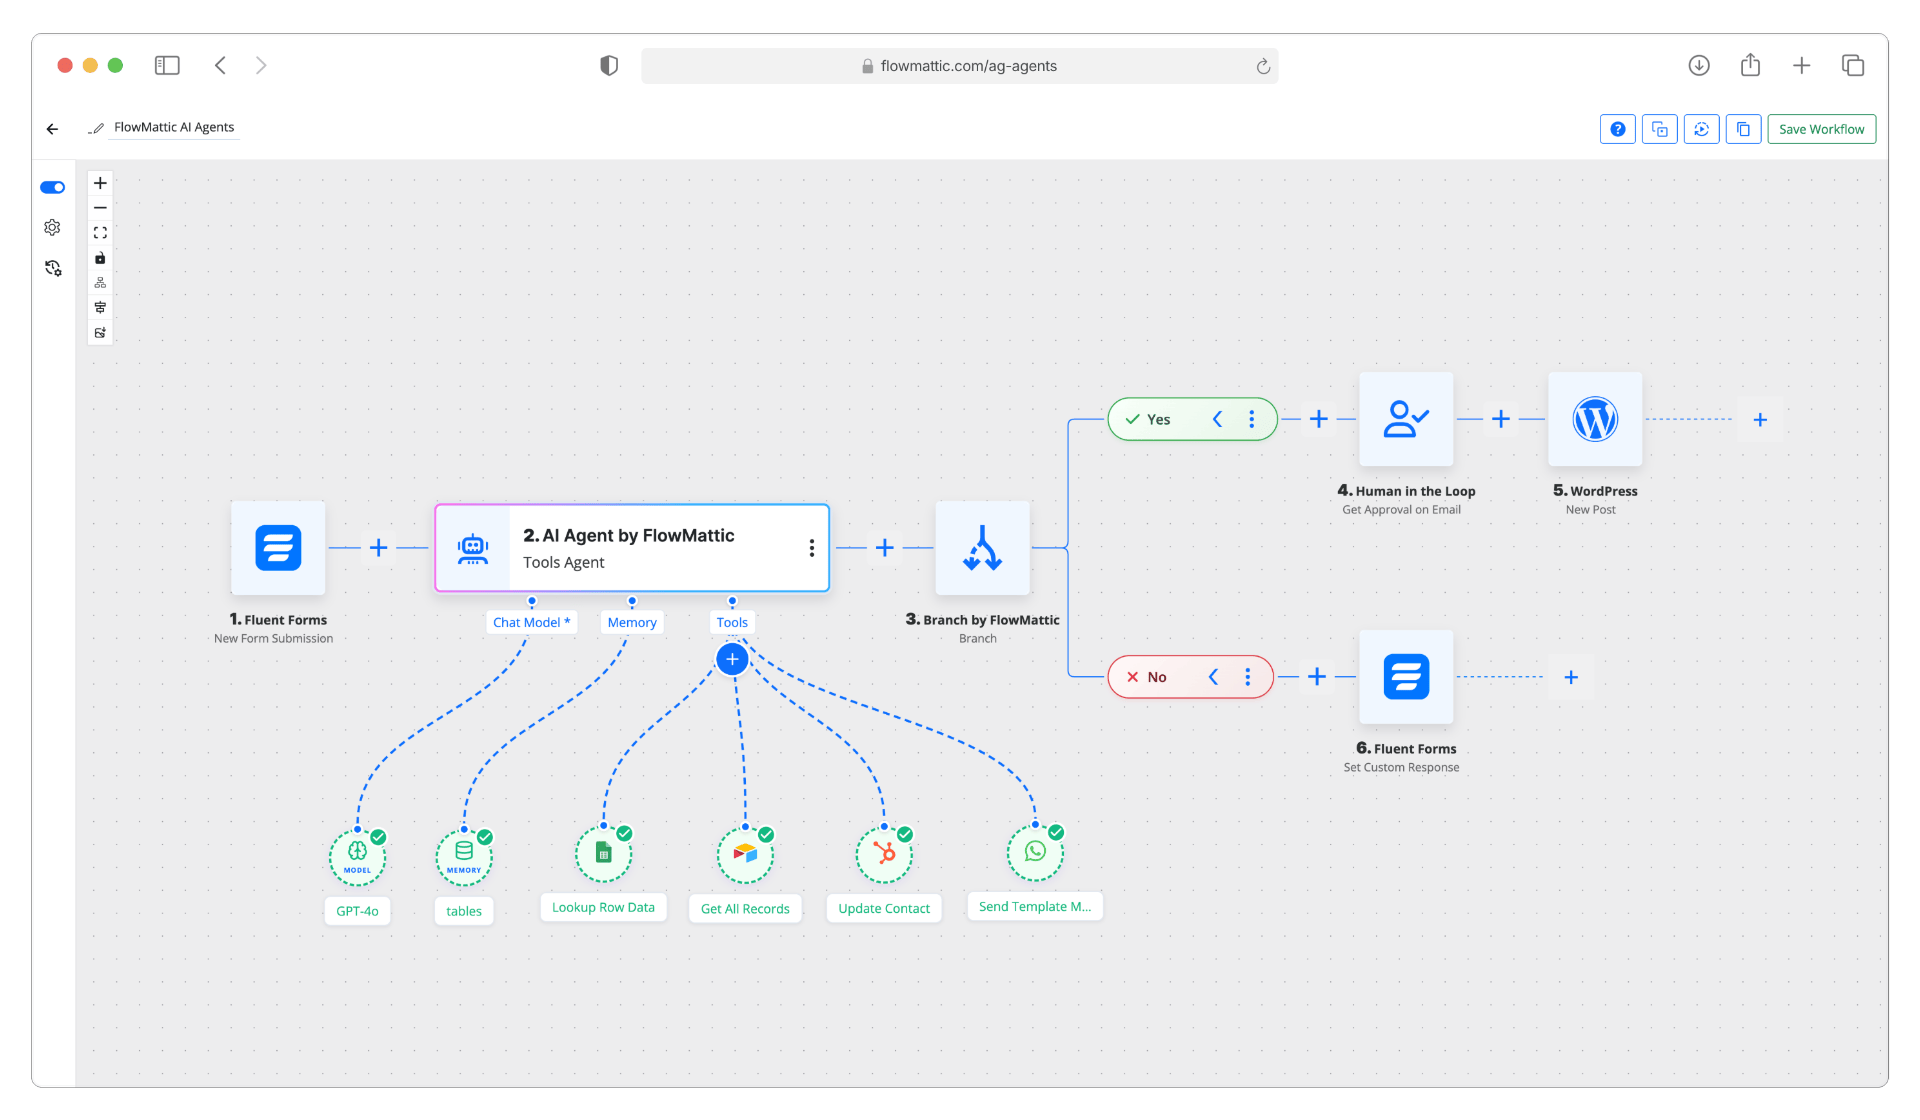The width and height of the screenshot is (1920, 1120).
Task: Add a new tool via the plus under Tools
Action: click(732, 658)
